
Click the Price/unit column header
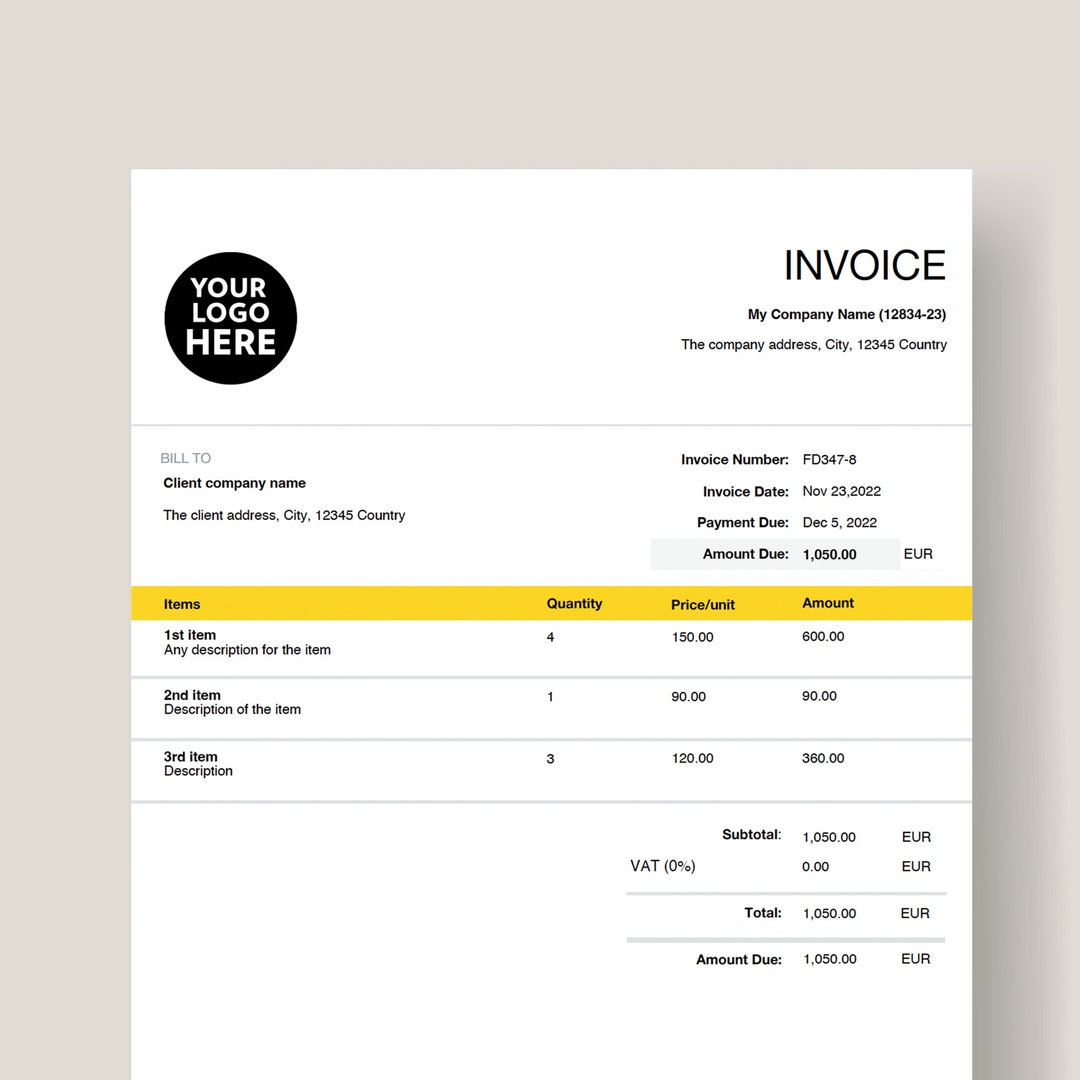point(702,605)
